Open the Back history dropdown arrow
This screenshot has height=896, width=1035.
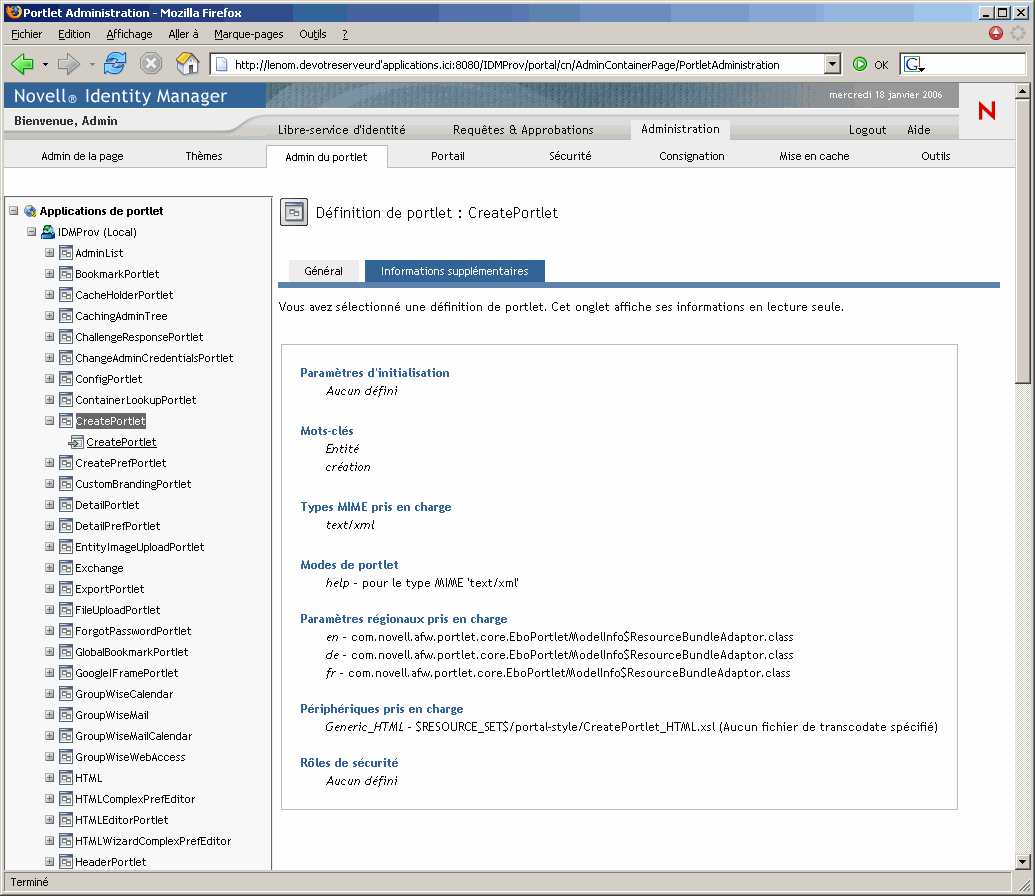point(45,65)
